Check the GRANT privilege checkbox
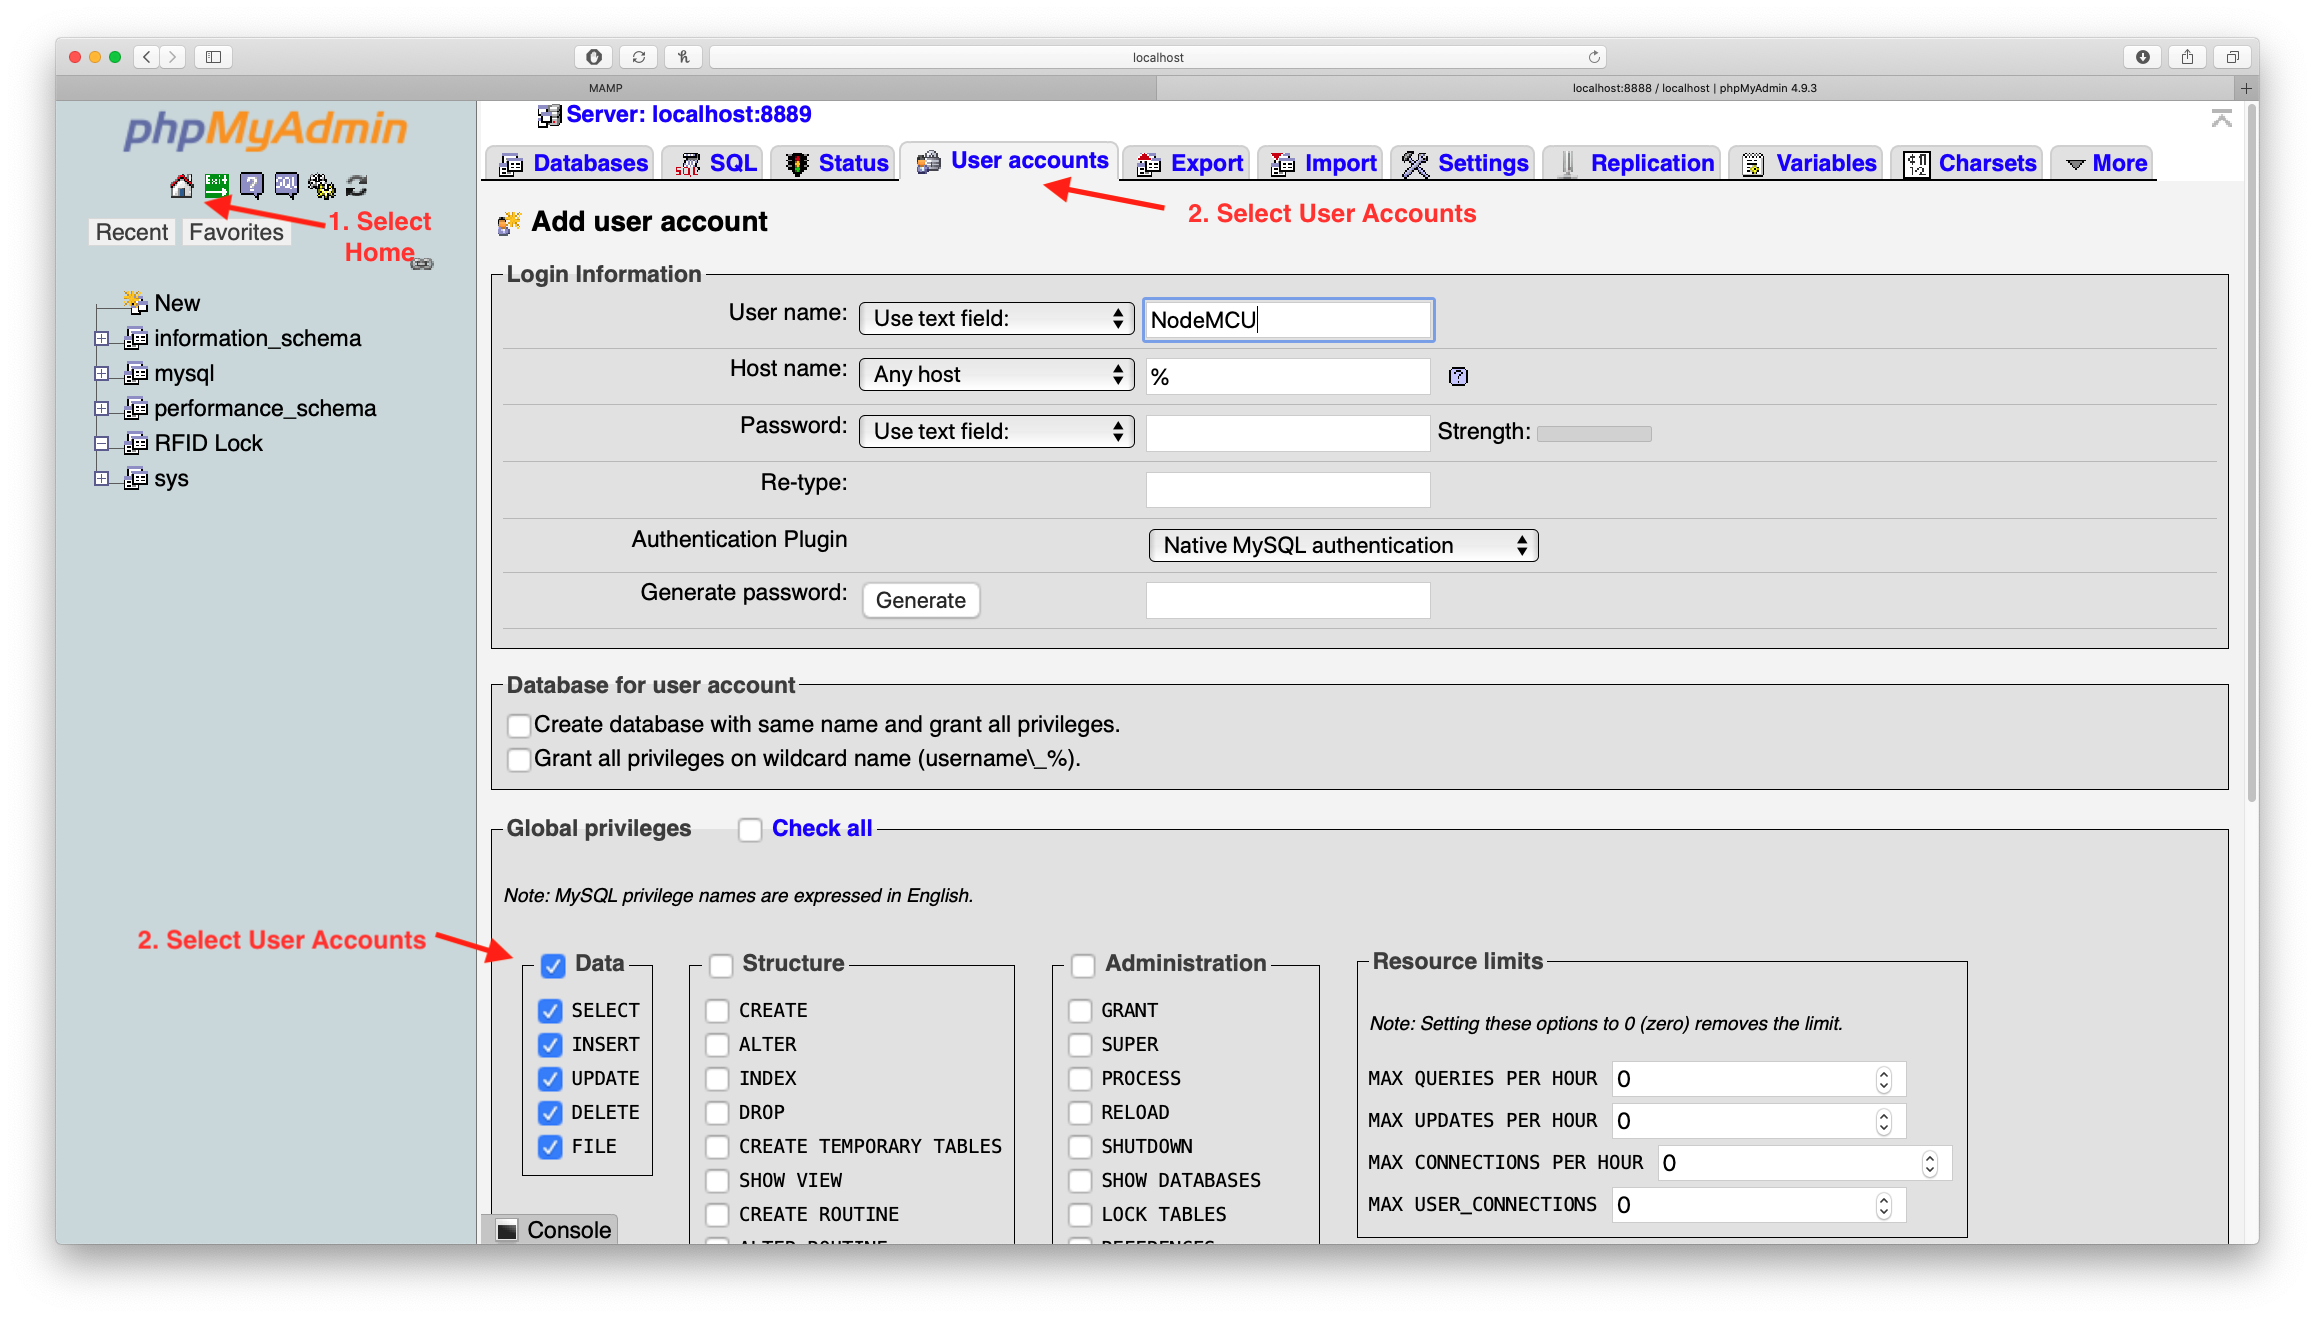 [1080, 1011]
